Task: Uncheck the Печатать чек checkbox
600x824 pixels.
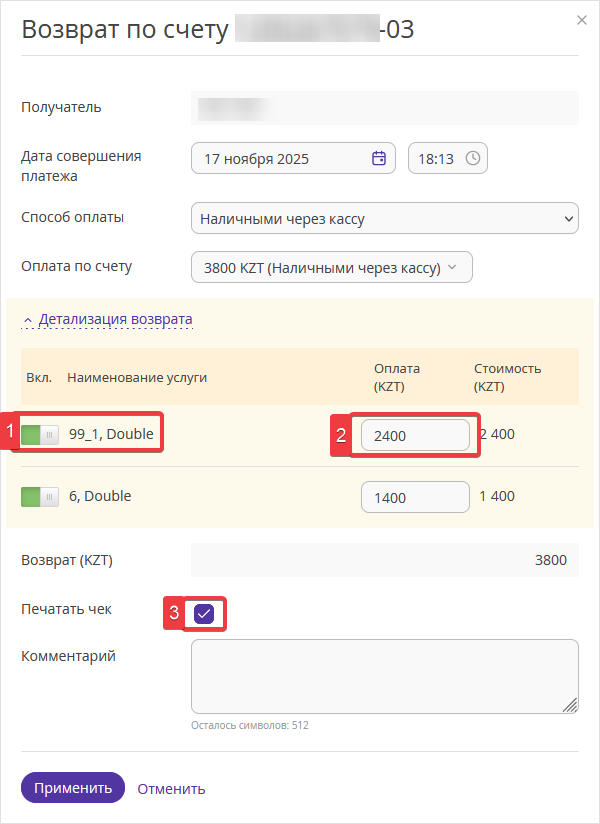Action: [x=205, y=613]
